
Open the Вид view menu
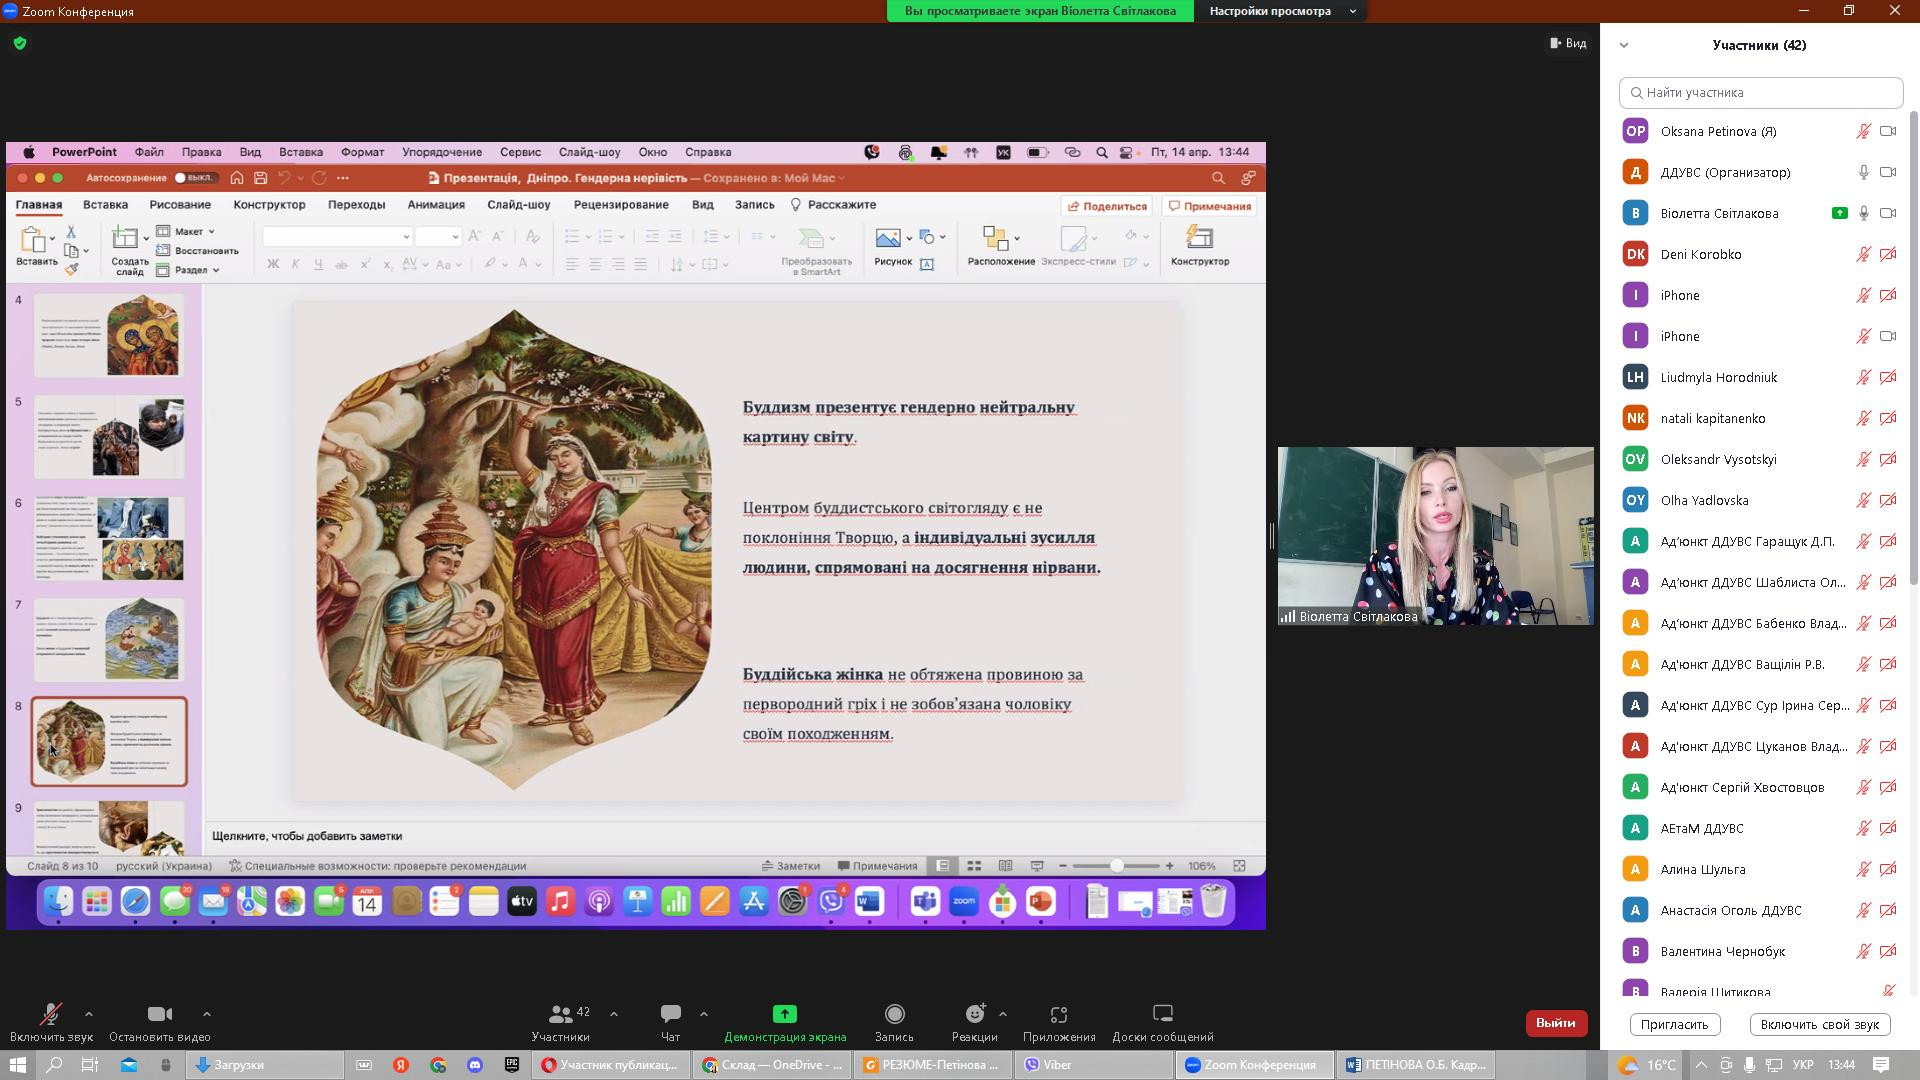(x=1568, y=43)
